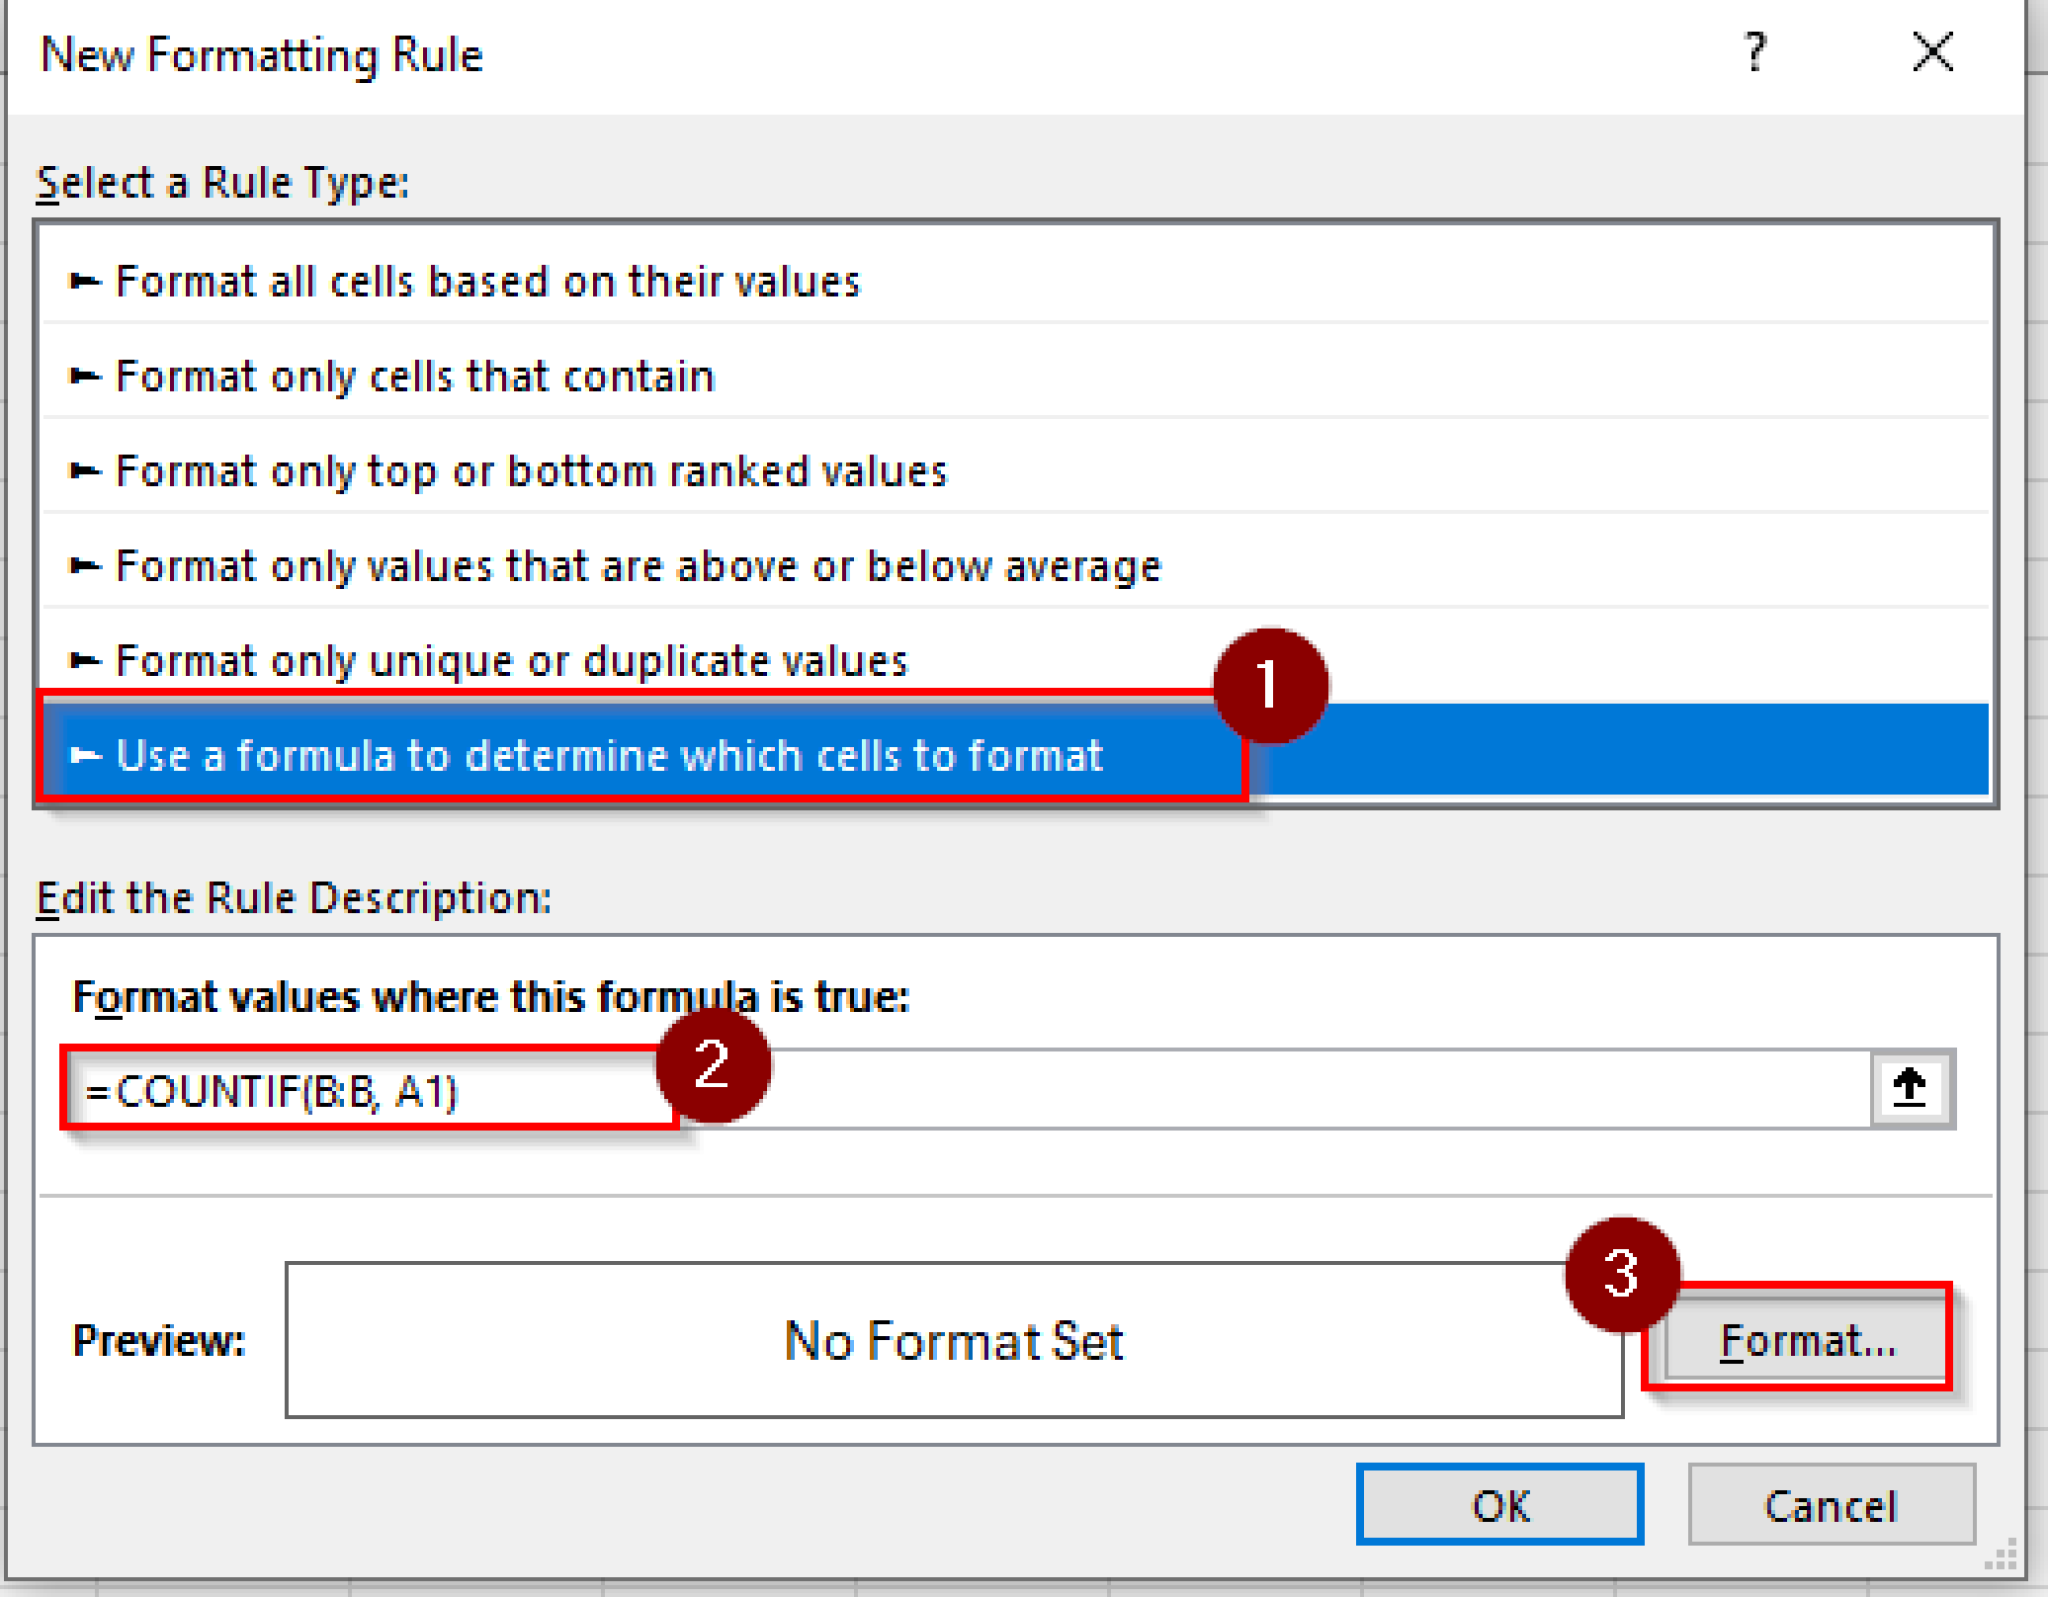The height and width of the screenshot is (1597, 2048).
Task: Click the arrow bullet beside 'Format only top or bottom ranked values'
Action: 85,470
